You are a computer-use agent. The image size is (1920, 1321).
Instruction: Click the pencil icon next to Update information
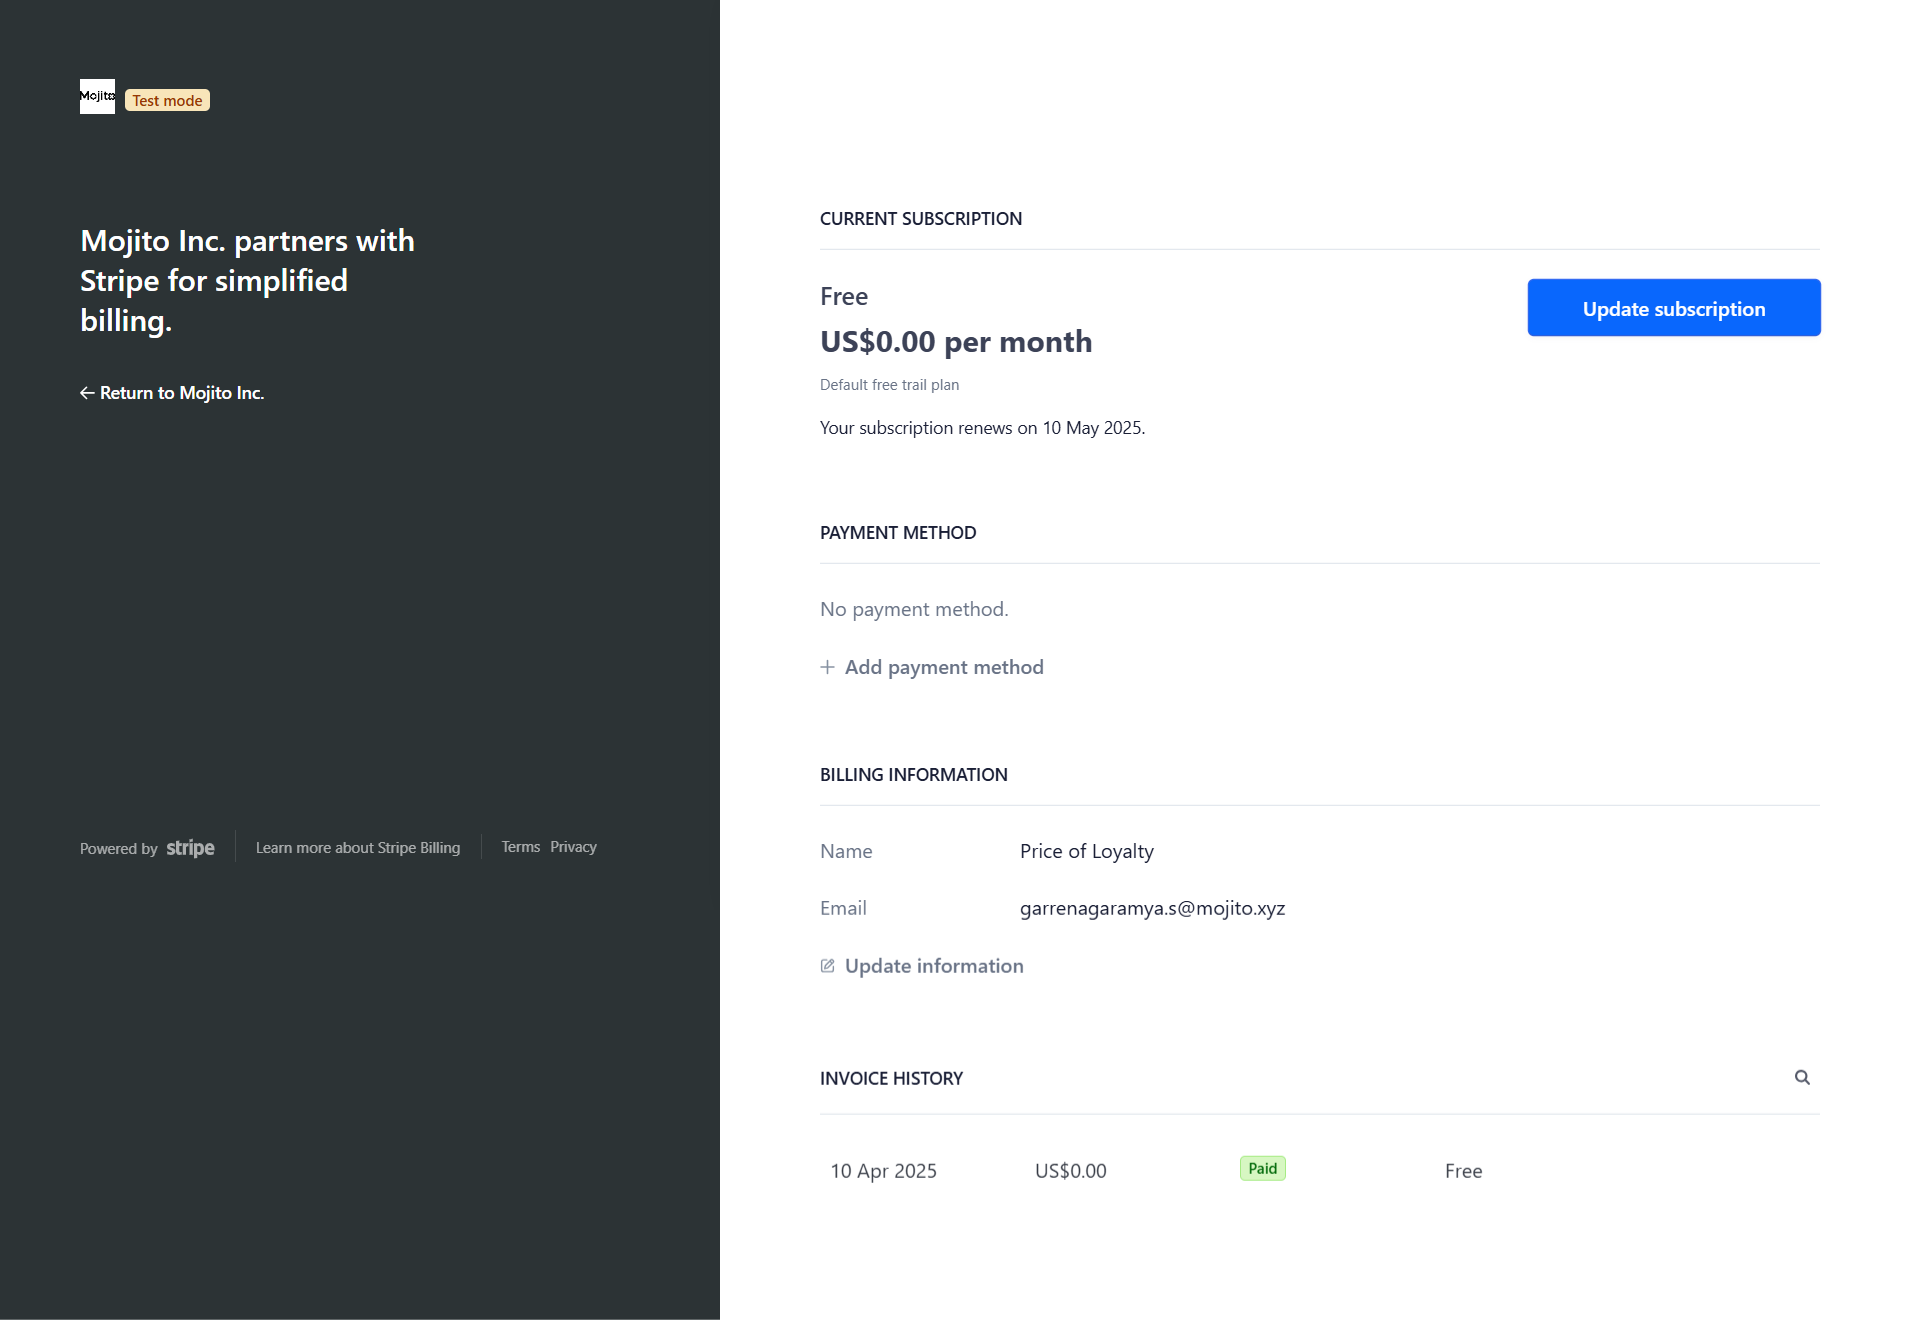pyautogui.click(x=827, y=966)
